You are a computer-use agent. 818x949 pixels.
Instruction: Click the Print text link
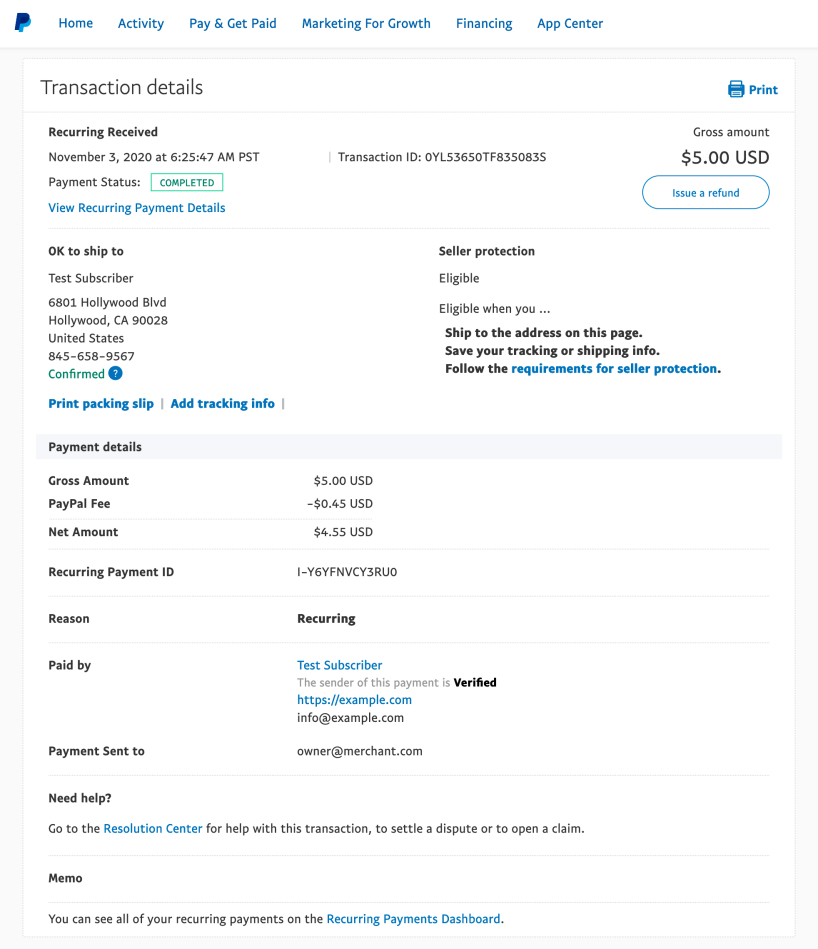click(x=763, y=90)
